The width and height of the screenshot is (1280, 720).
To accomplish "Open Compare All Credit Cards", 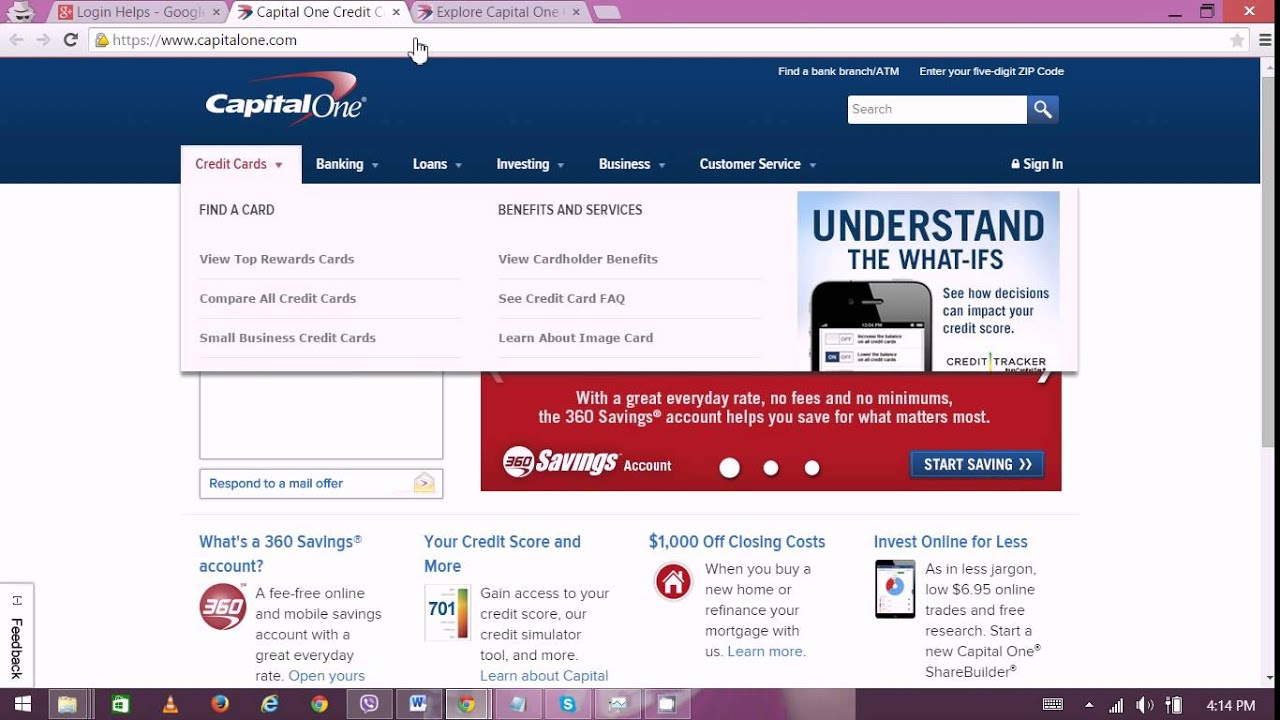I will pyautogui.click(x=278, y=298).
